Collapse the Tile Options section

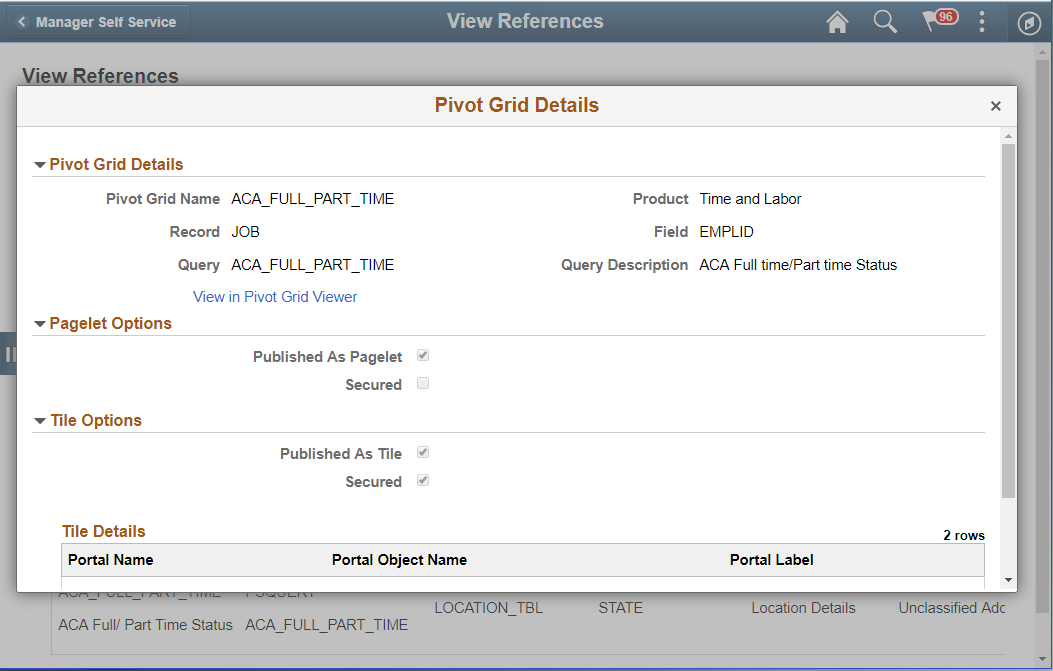click(x=39, y=420)
